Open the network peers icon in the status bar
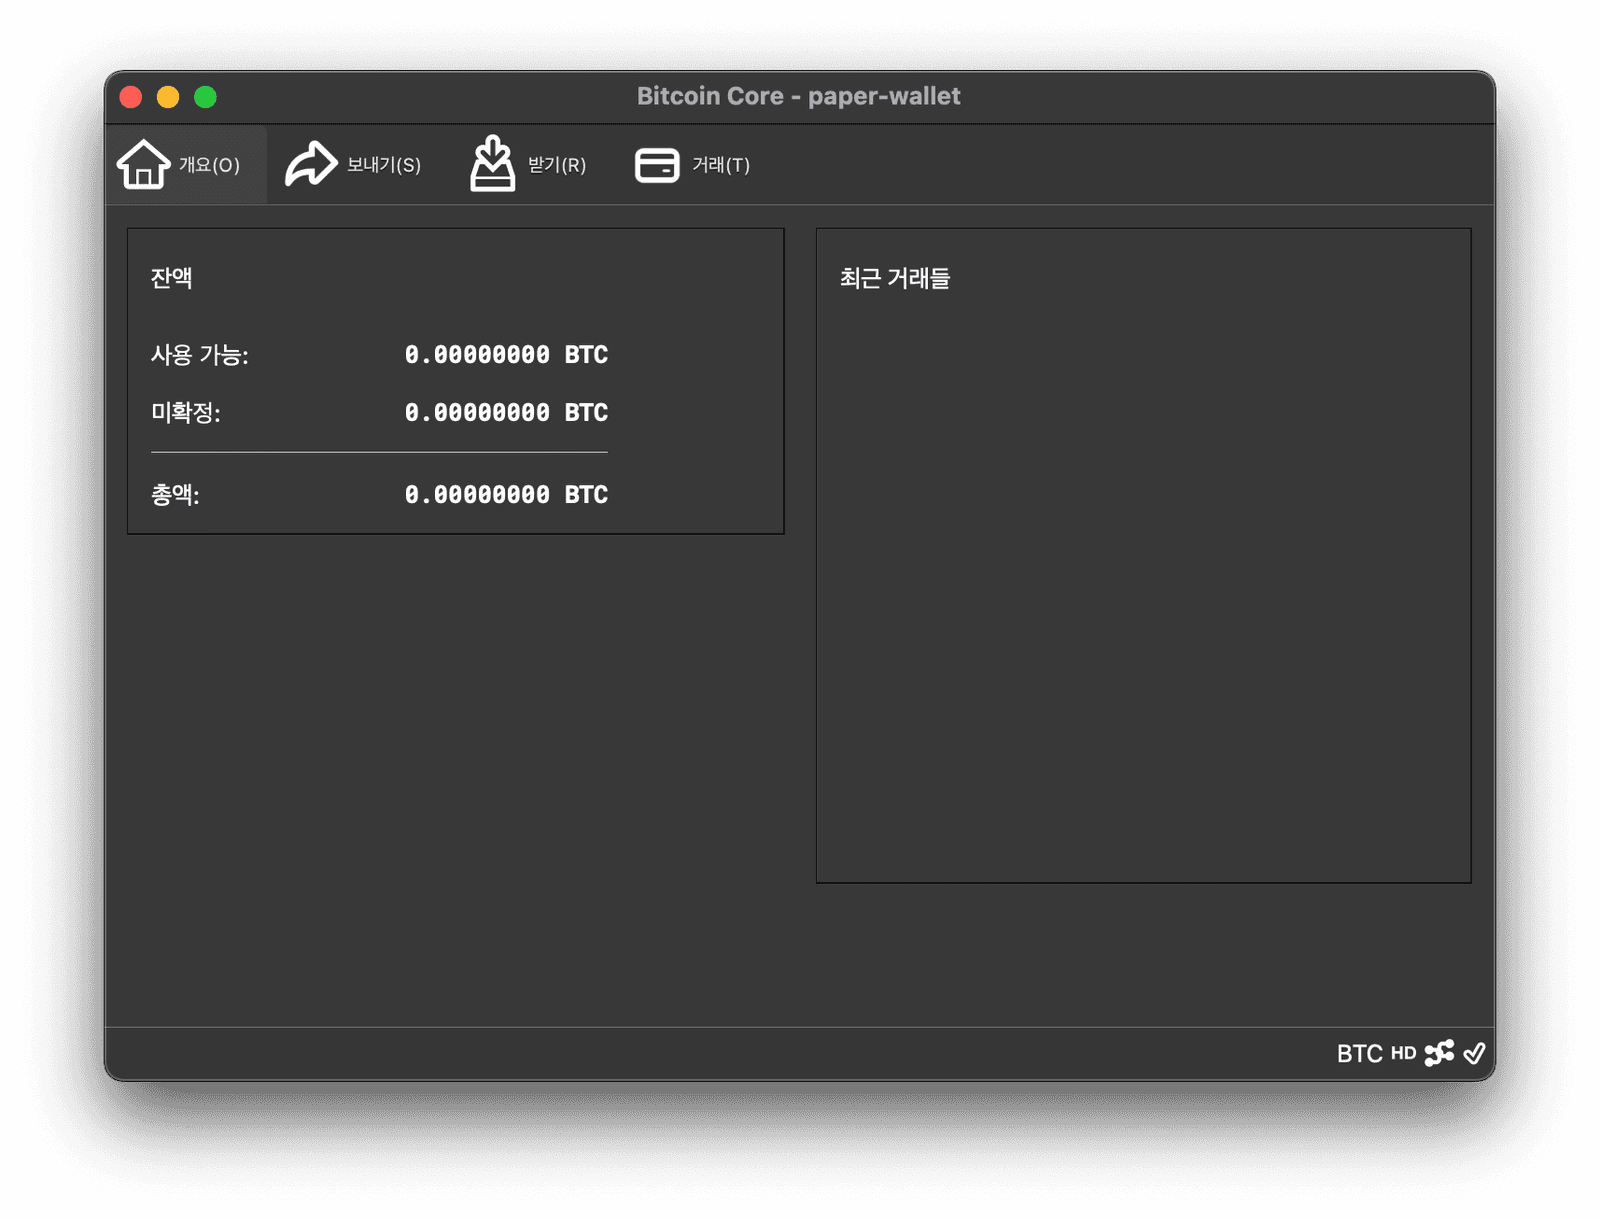Image resolution: width=1600 pixels, height=1219 pixels. pyautogui.click(x=1440, y=1053)
